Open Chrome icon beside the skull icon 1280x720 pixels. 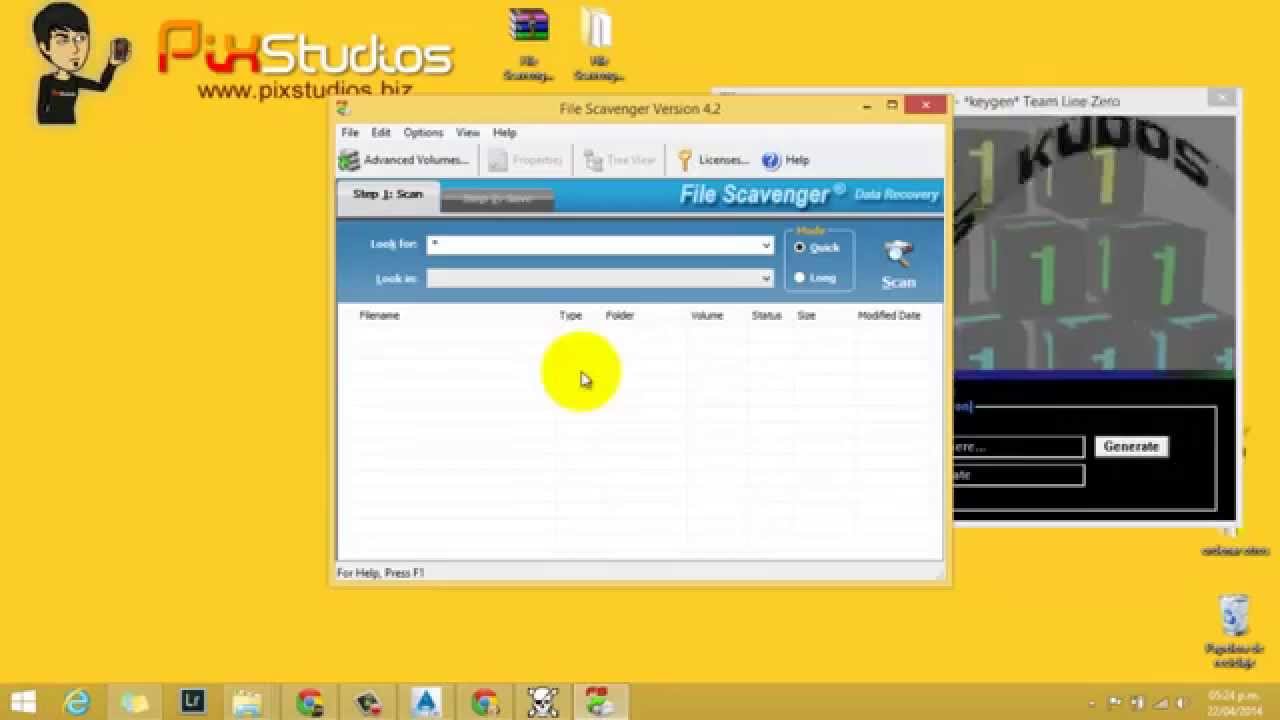point(485,702)
